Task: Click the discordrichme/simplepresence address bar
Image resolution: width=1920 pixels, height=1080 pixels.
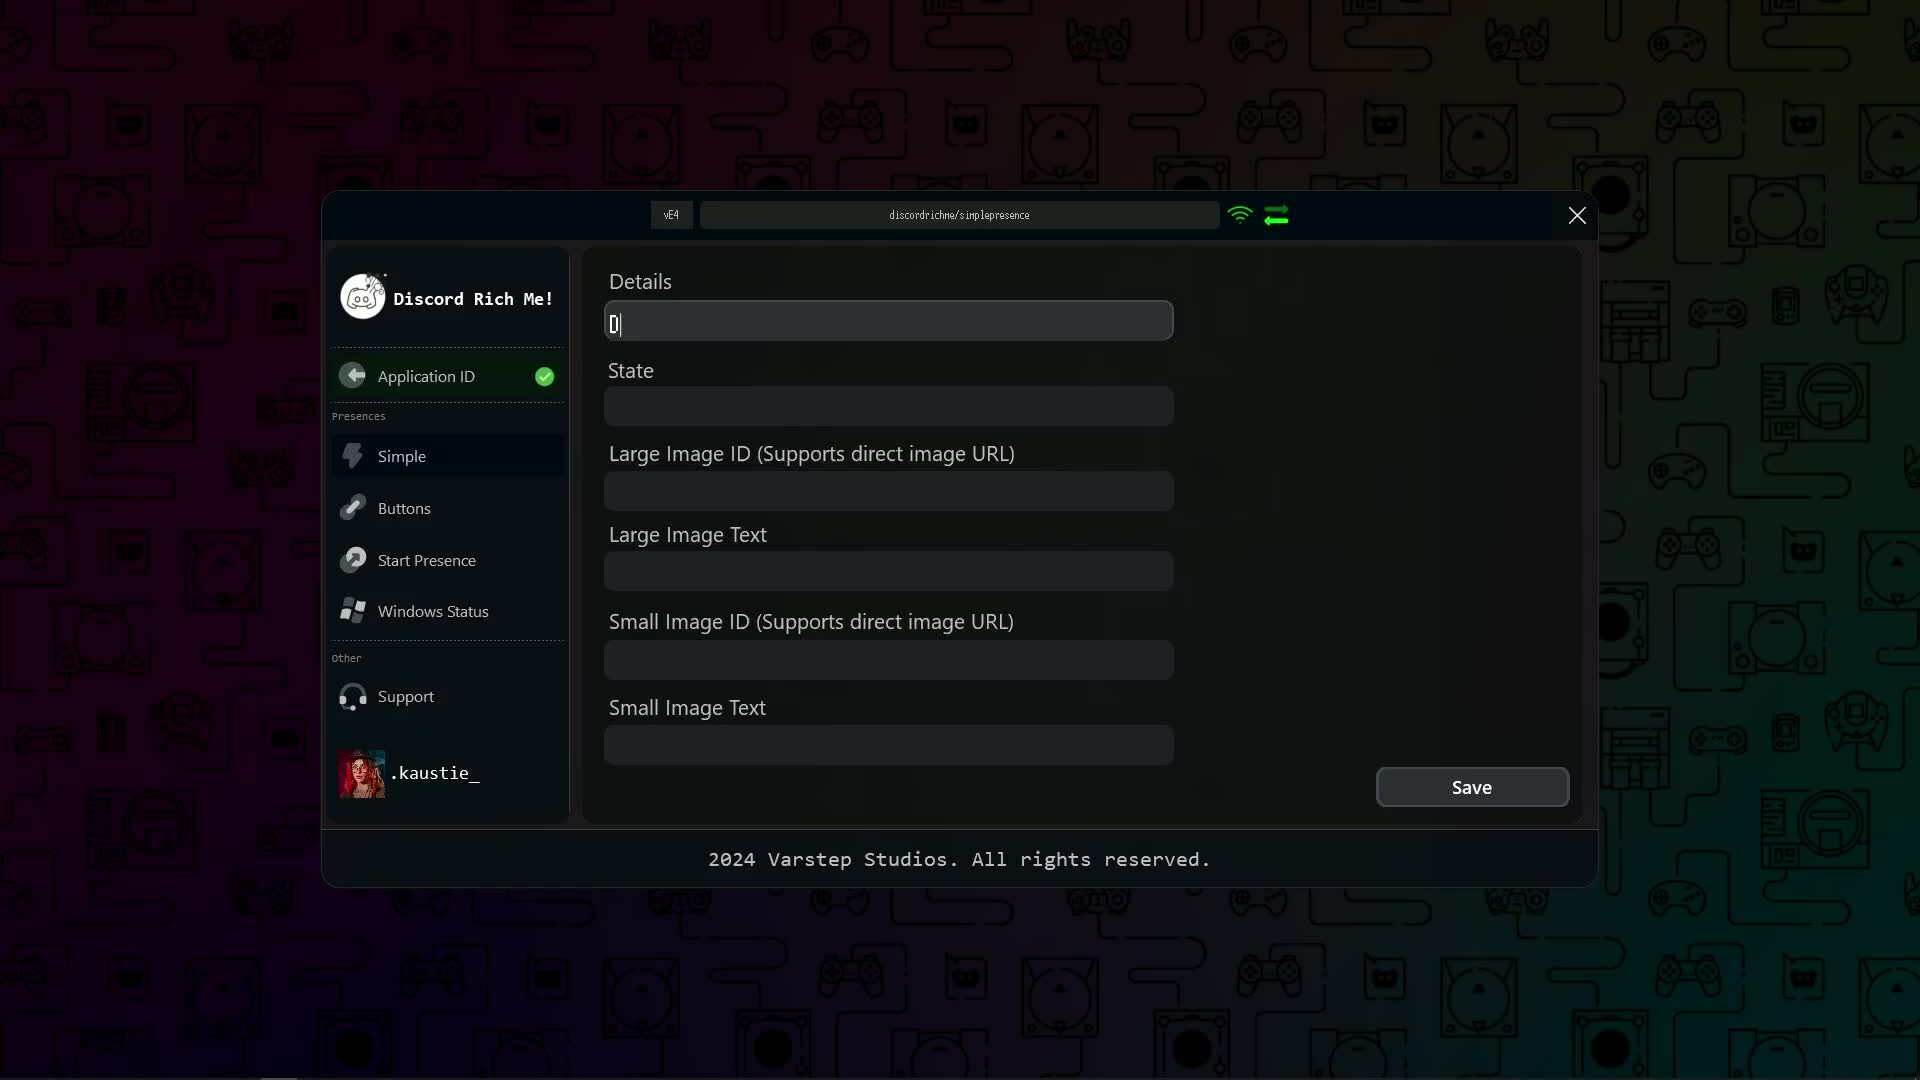Action: (958, 215)
